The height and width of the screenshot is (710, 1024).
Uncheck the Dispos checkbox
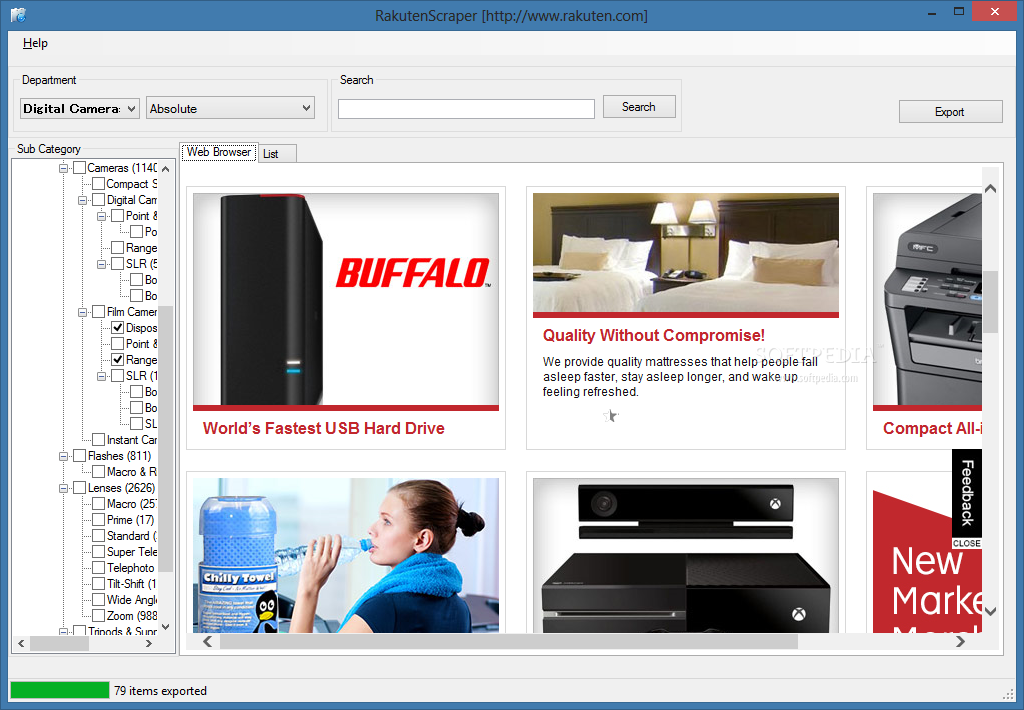pyautogui.click(x=118, y=328)
